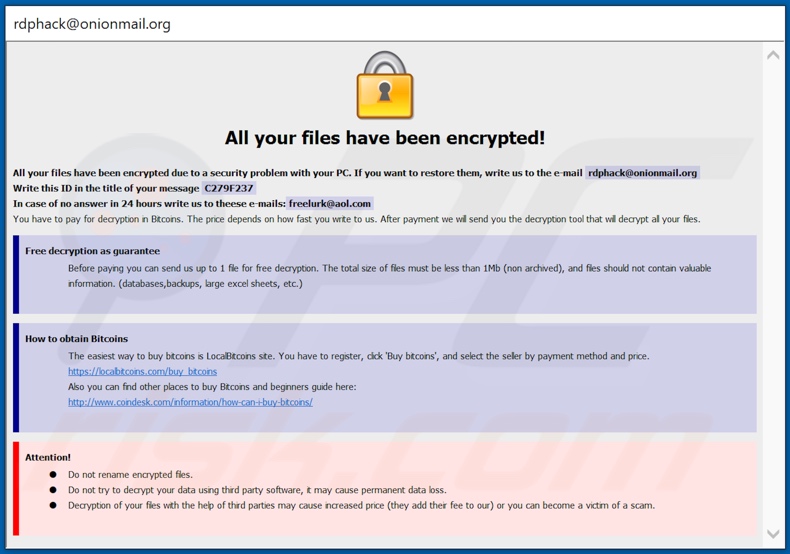This screenshot has width=790, height=554.
Task: Select the 'How to obtain Bitcoins' heading
Action: (x=77, y=339)
